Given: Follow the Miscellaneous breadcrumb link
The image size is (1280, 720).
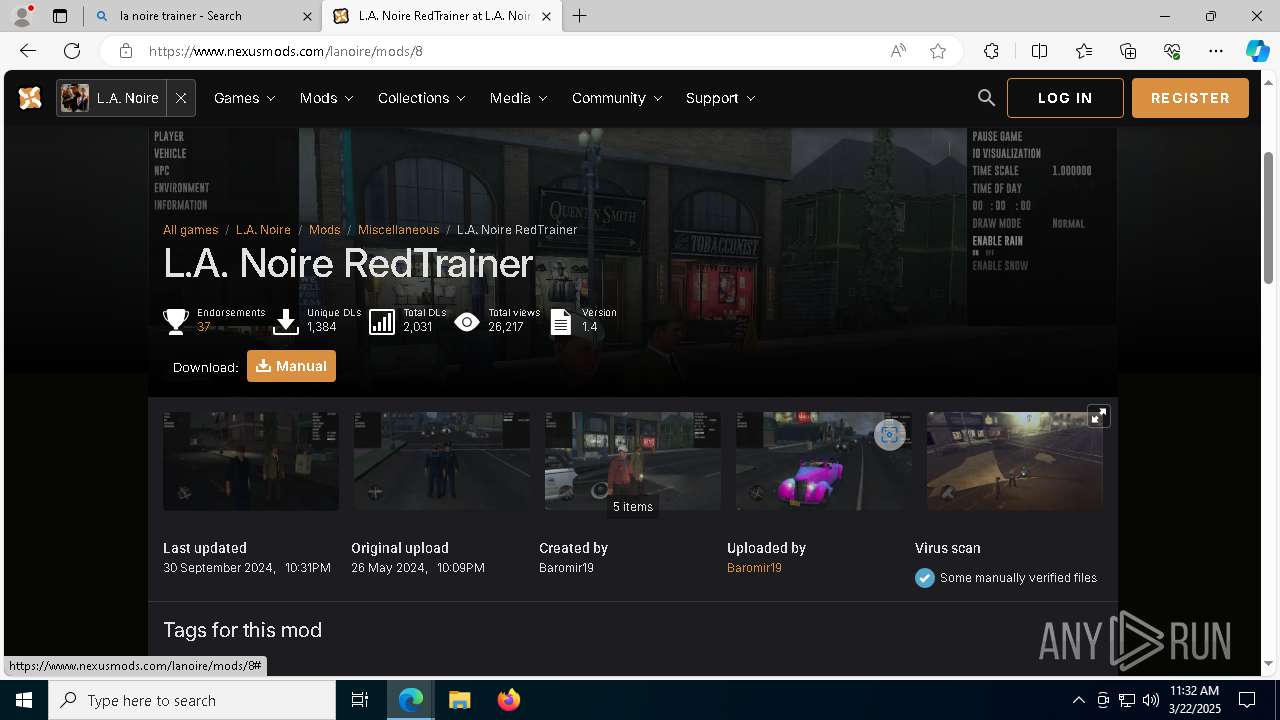Looking at the screenshot, I should pos(398,230).
